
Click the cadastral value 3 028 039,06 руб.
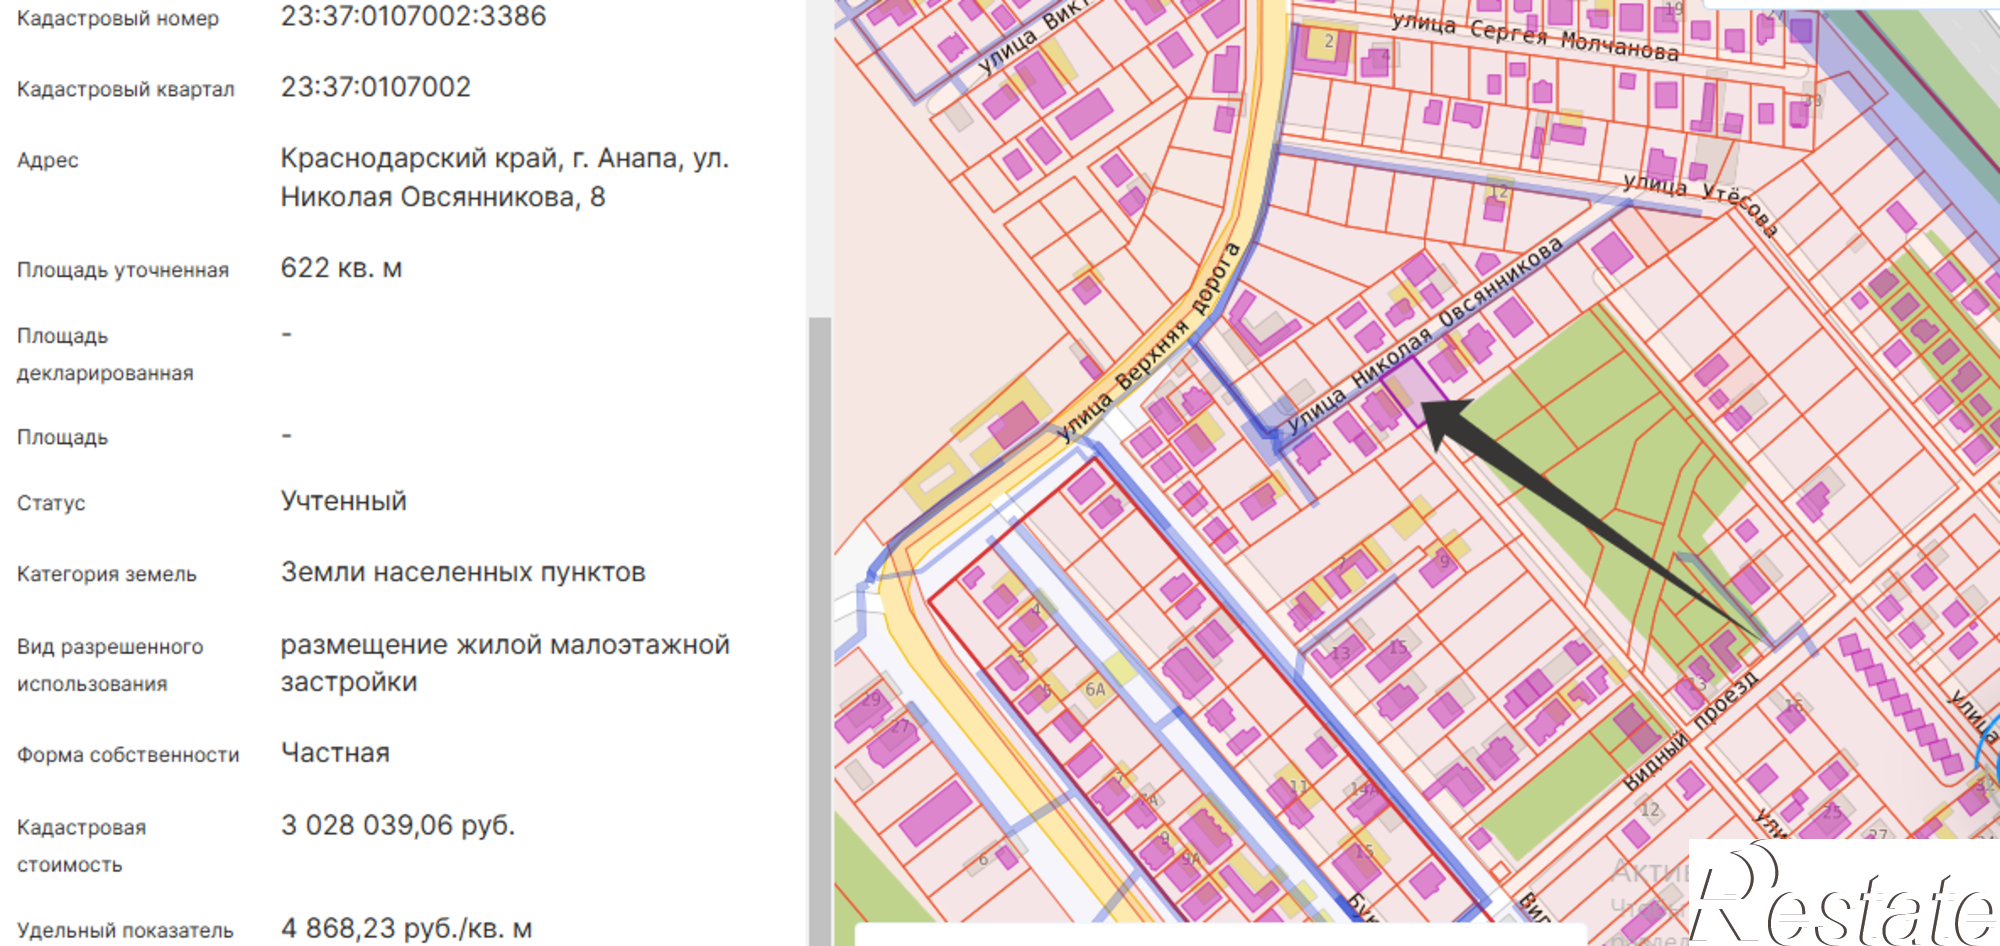pyautogui.click(x=398, y=825)
